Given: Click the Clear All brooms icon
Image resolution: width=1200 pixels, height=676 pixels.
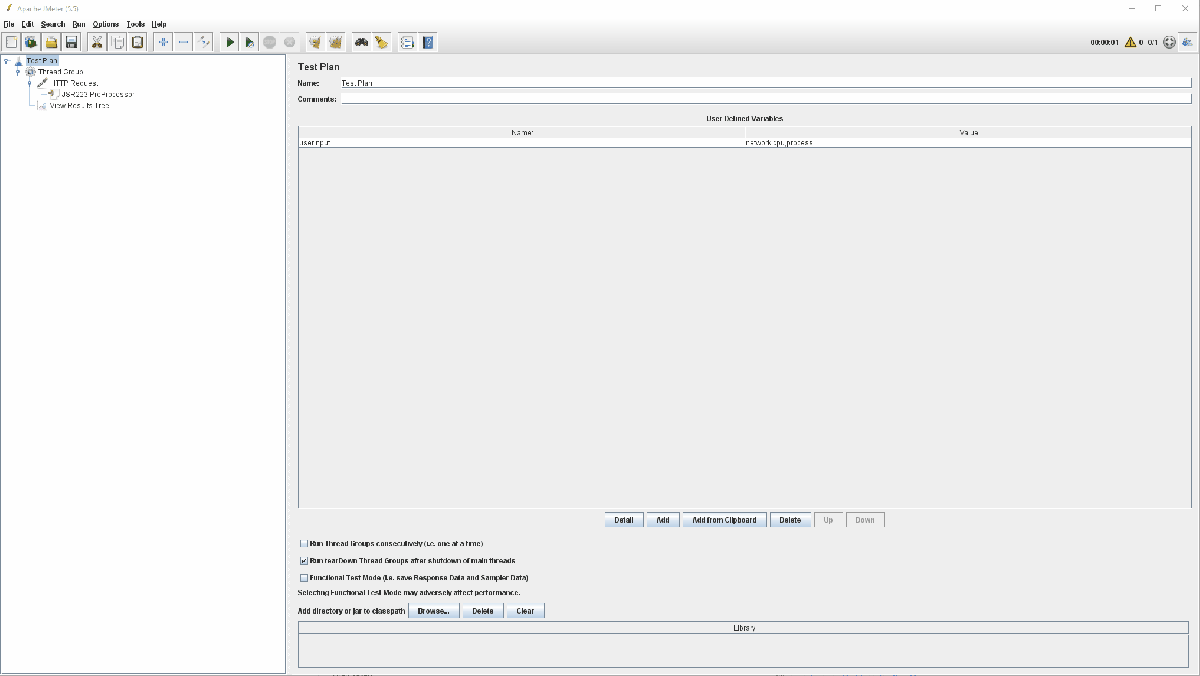Looking at the screenshot, I should (336, 42).
